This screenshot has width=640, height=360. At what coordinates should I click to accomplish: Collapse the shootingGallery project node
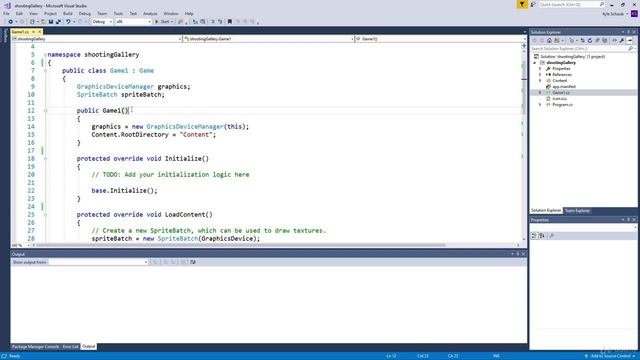(535, 63)
